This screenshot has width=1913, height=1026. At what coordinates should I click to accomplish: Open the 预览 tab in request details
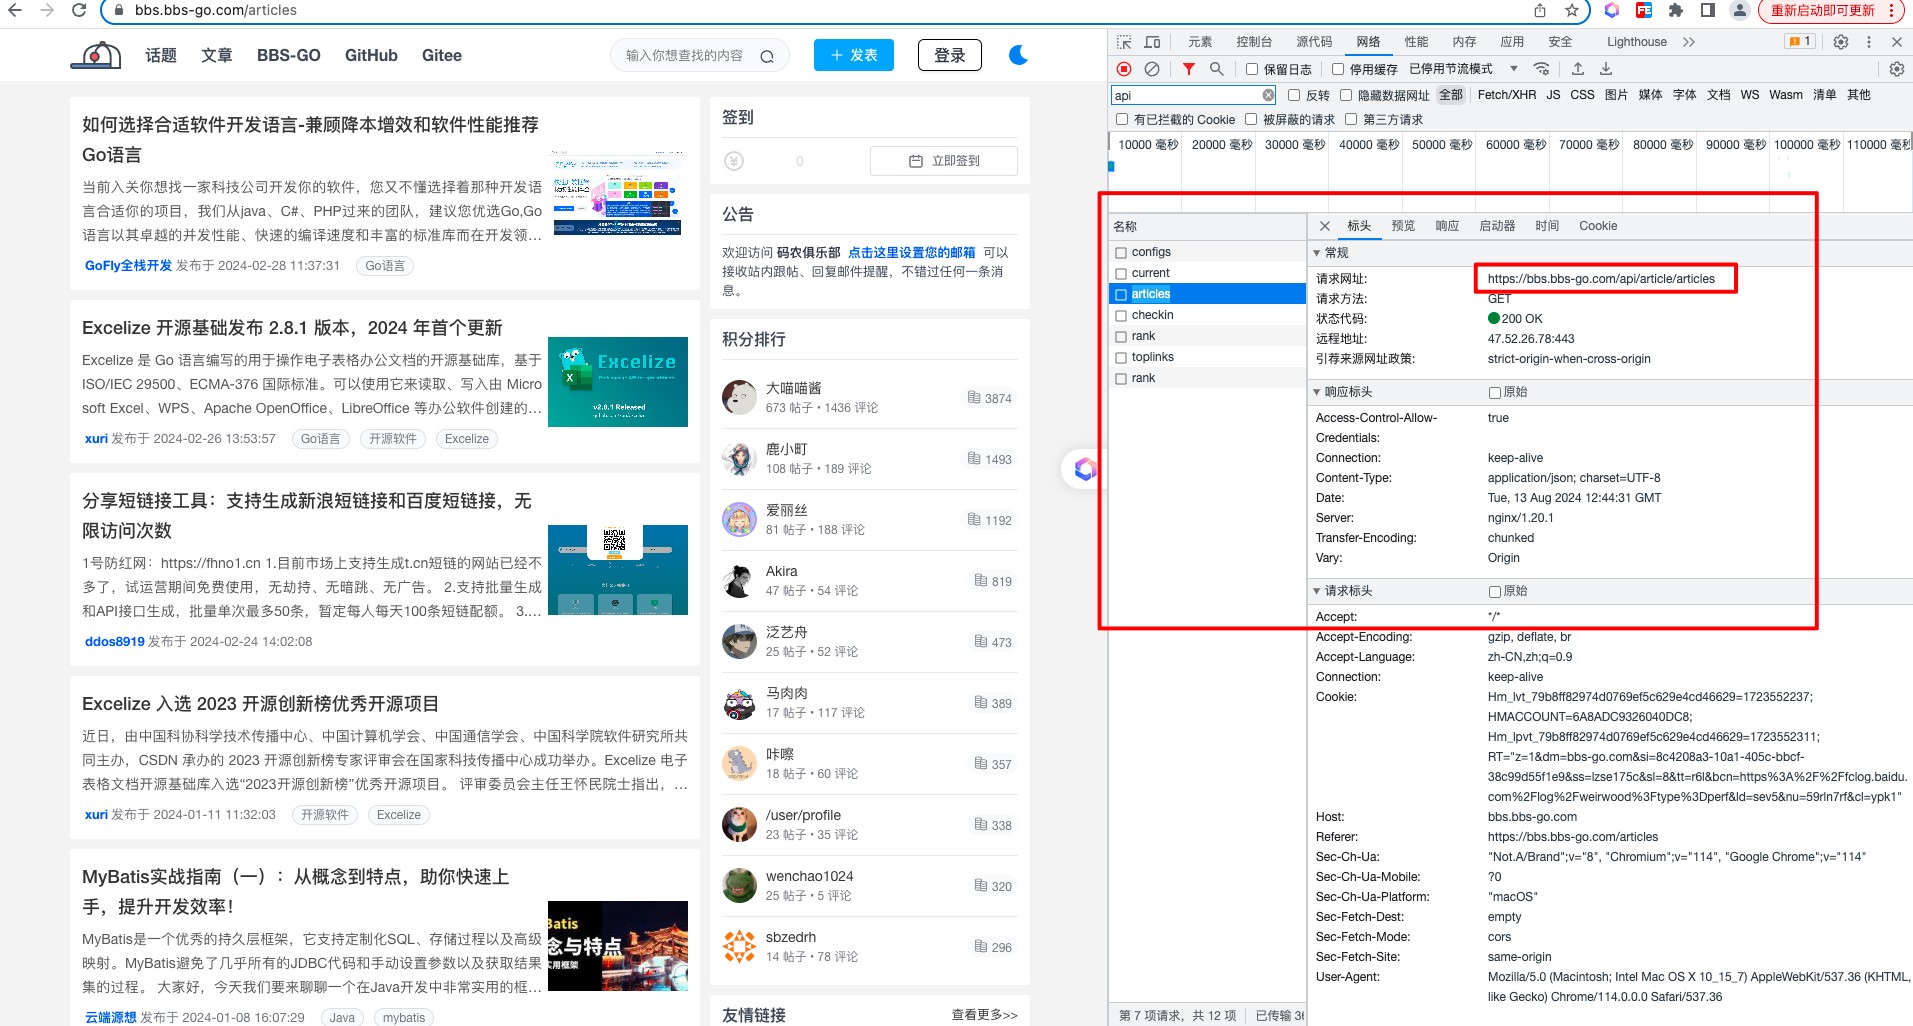point(1403,226)
